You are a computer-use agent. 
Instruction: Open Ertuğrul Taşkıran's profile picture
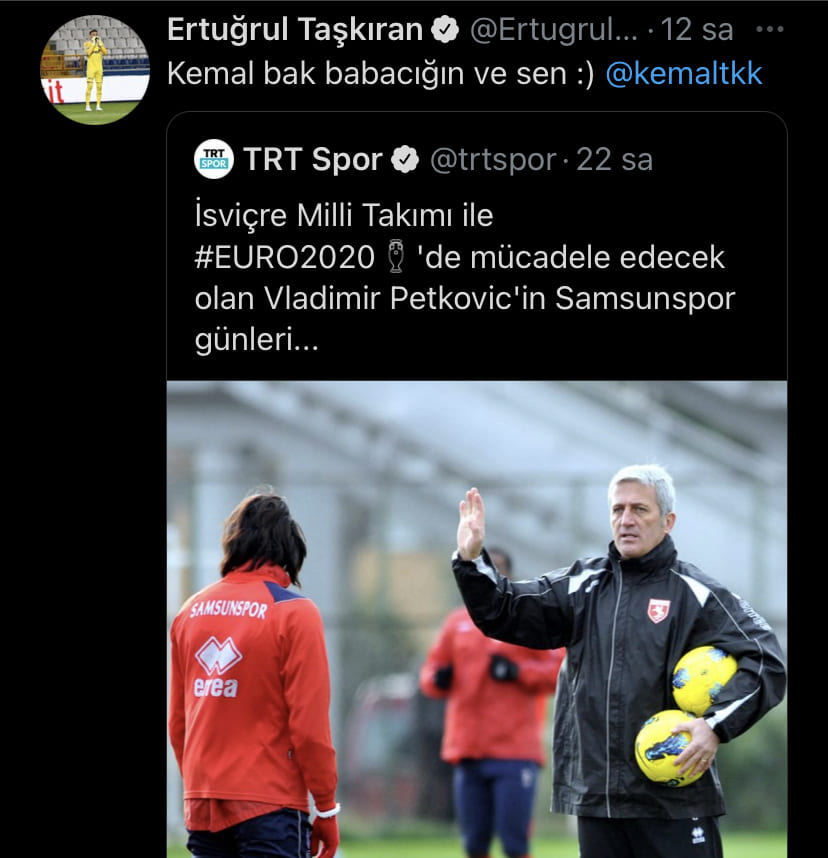click(x=95, y=69)
